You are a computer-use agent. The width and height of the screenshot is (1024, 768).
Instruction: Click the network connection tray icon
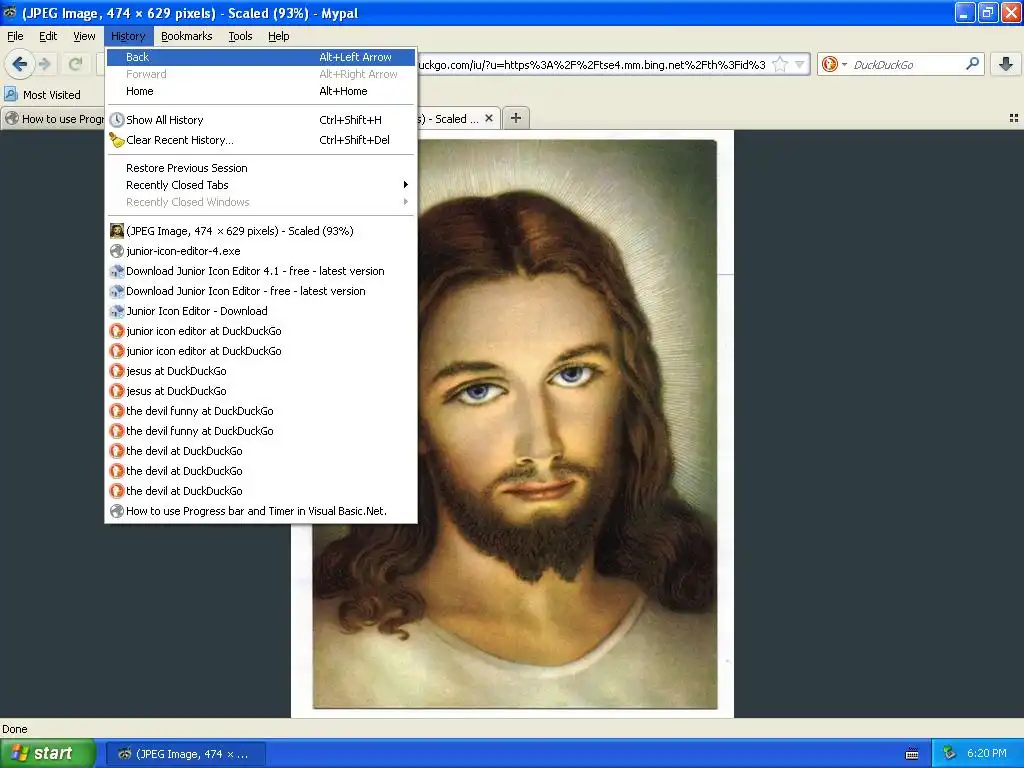point(949,754)
